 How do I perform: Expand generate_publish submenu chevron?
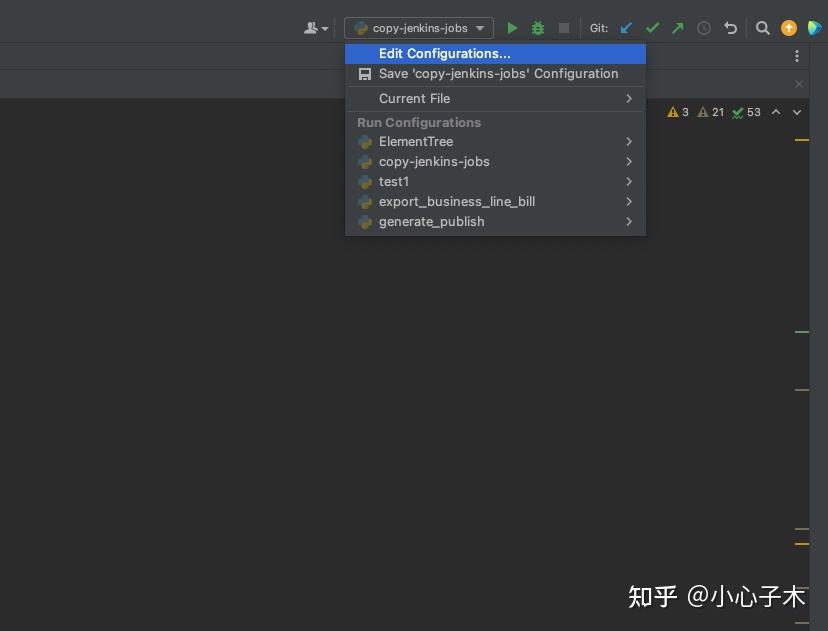628,222
